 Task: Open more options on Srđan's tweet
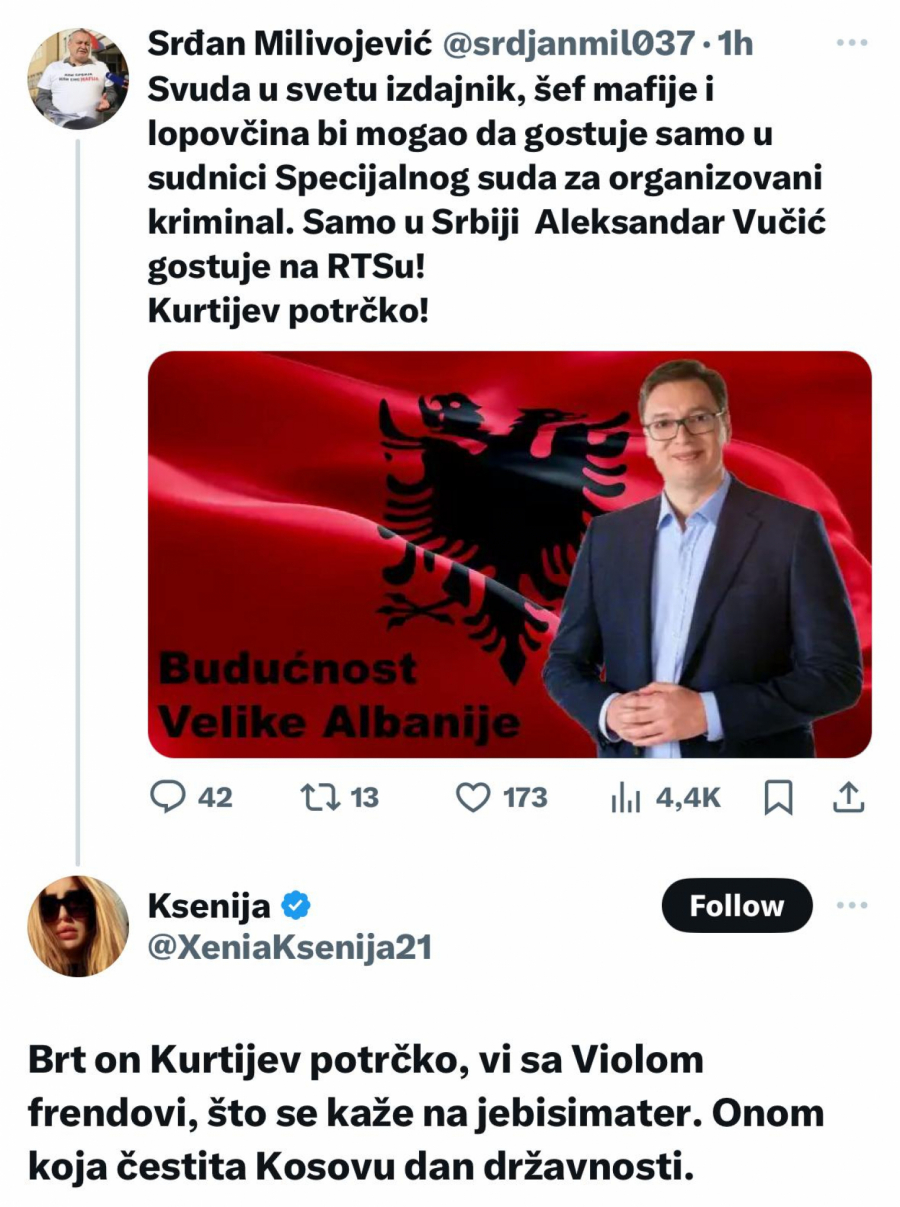851,44
